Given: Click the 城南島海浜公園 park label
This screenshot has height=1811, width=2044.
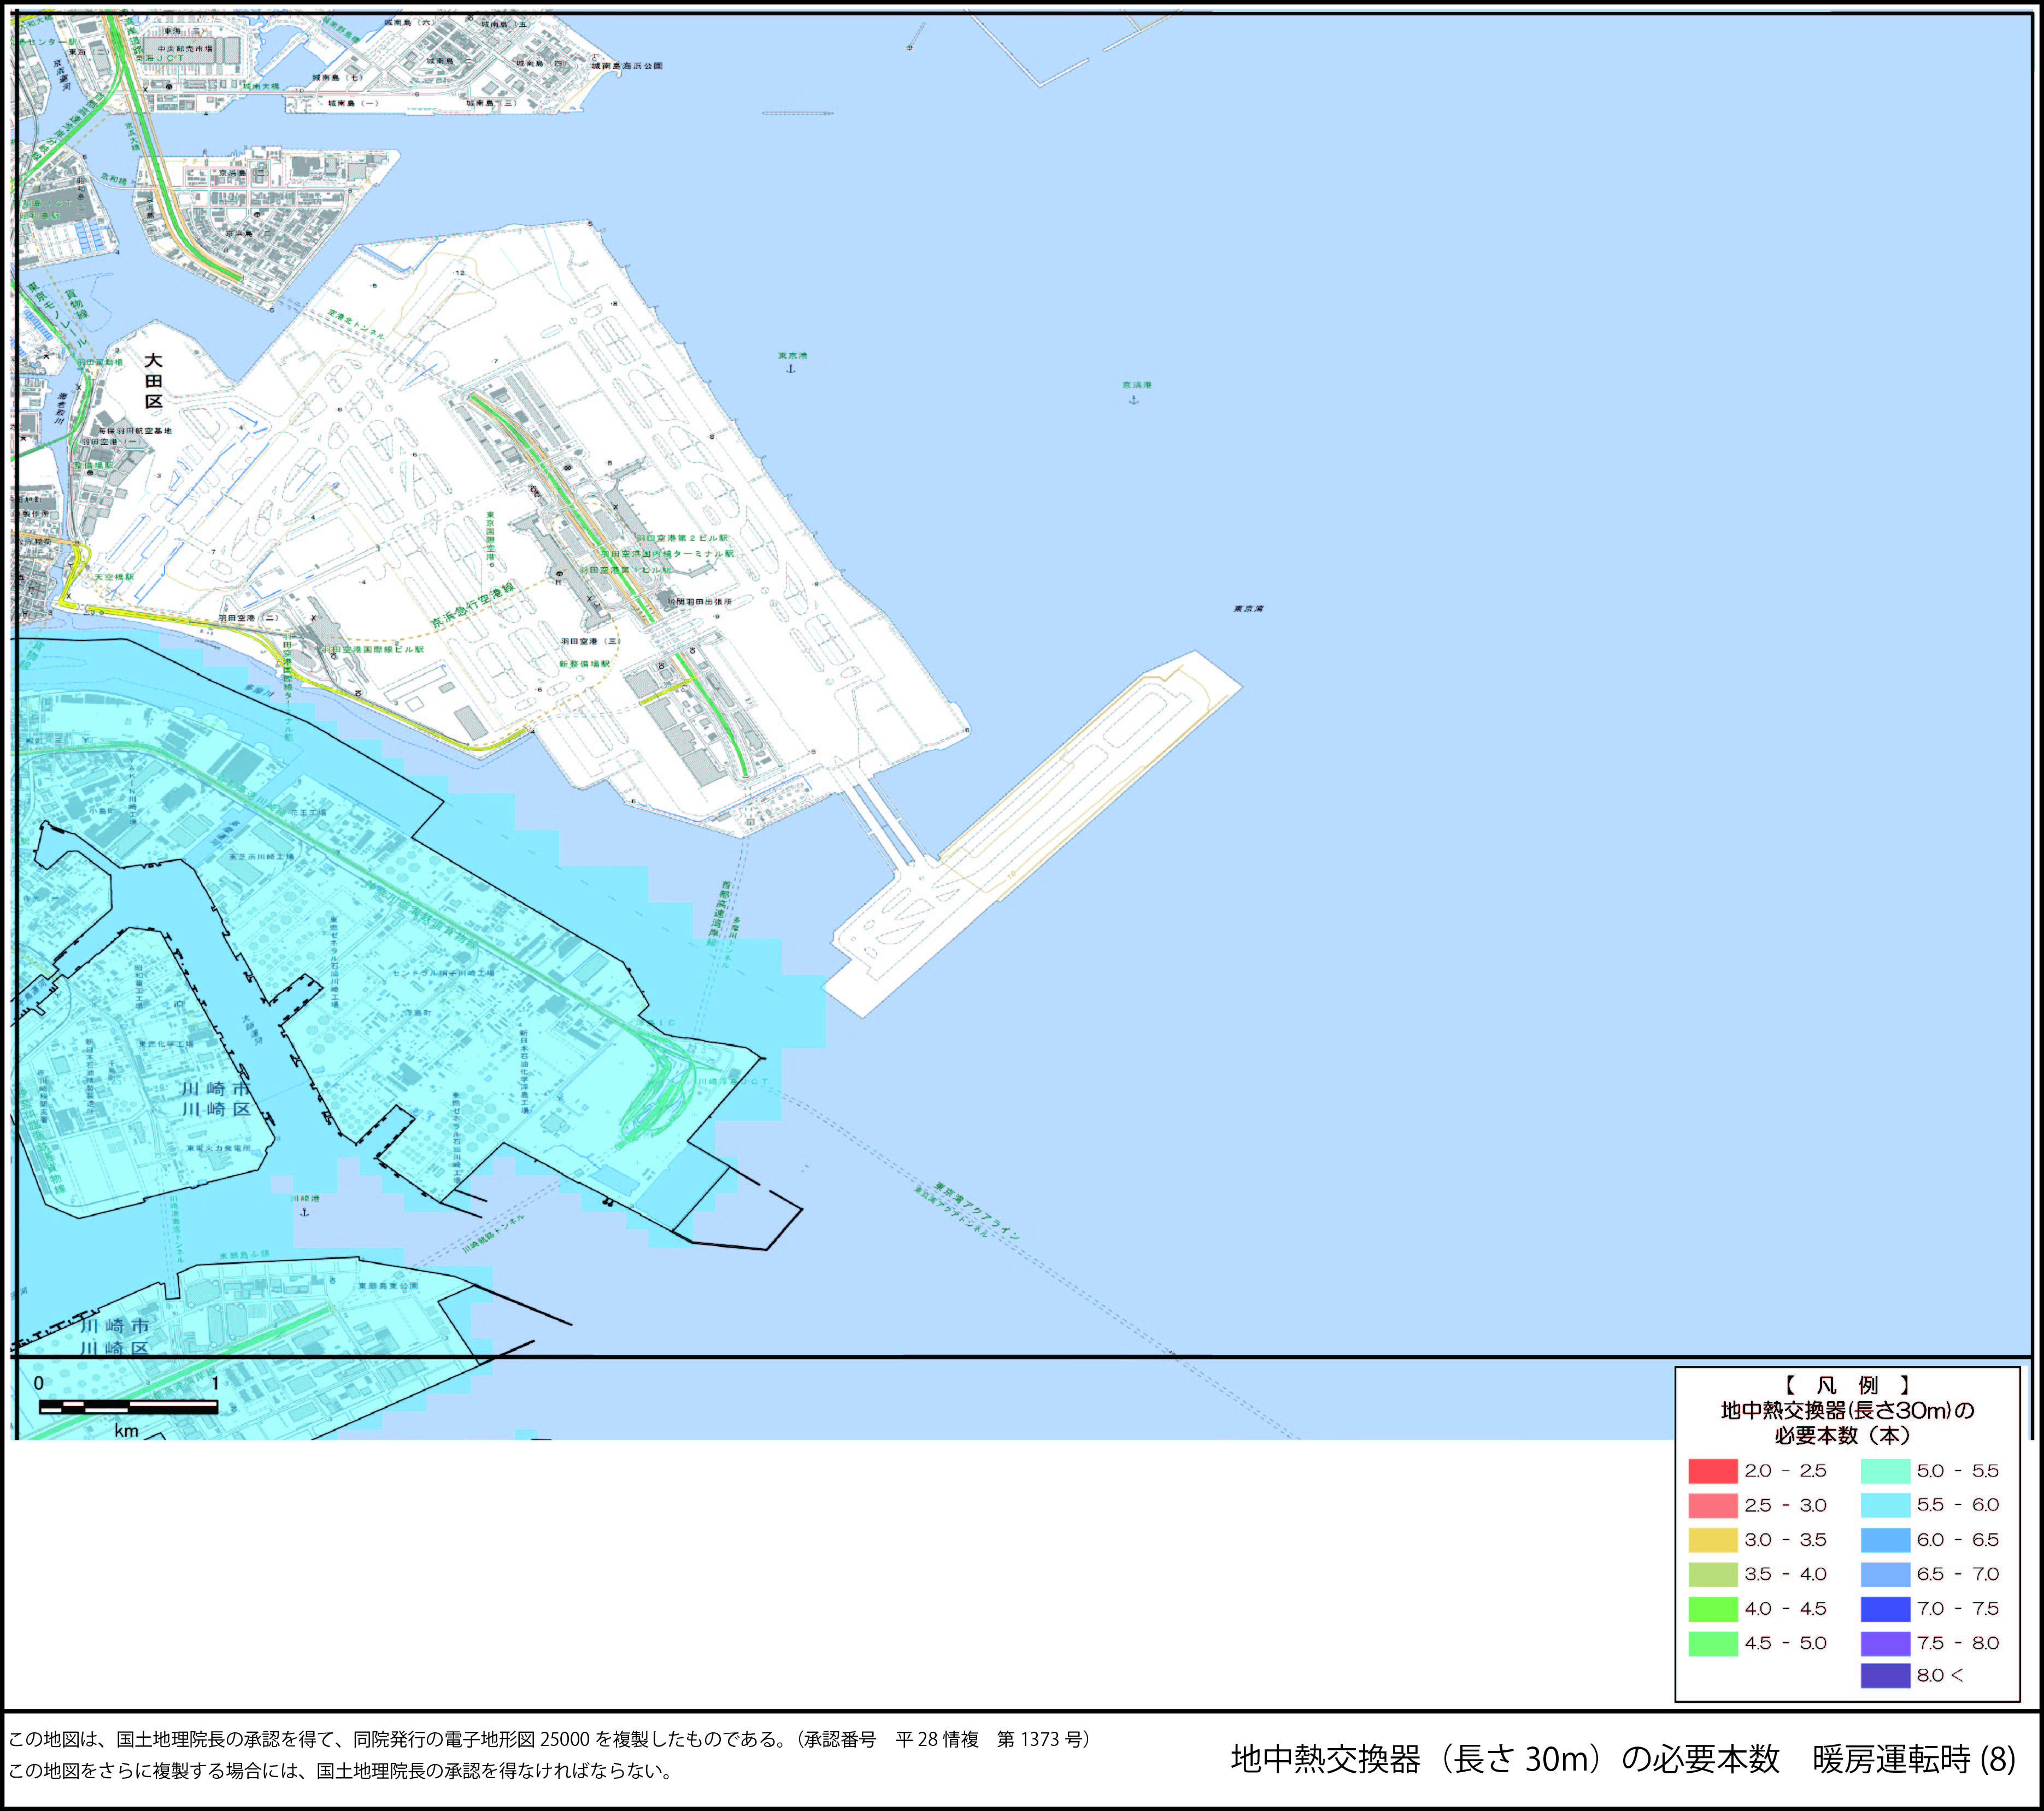Looking at the screenshot, I should click(627, 66).
